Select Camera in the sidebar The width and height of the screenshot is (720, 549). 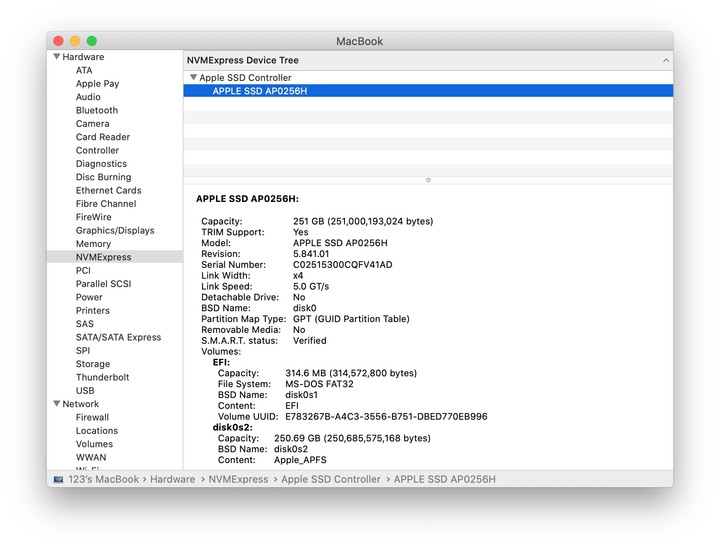point(93,123)
